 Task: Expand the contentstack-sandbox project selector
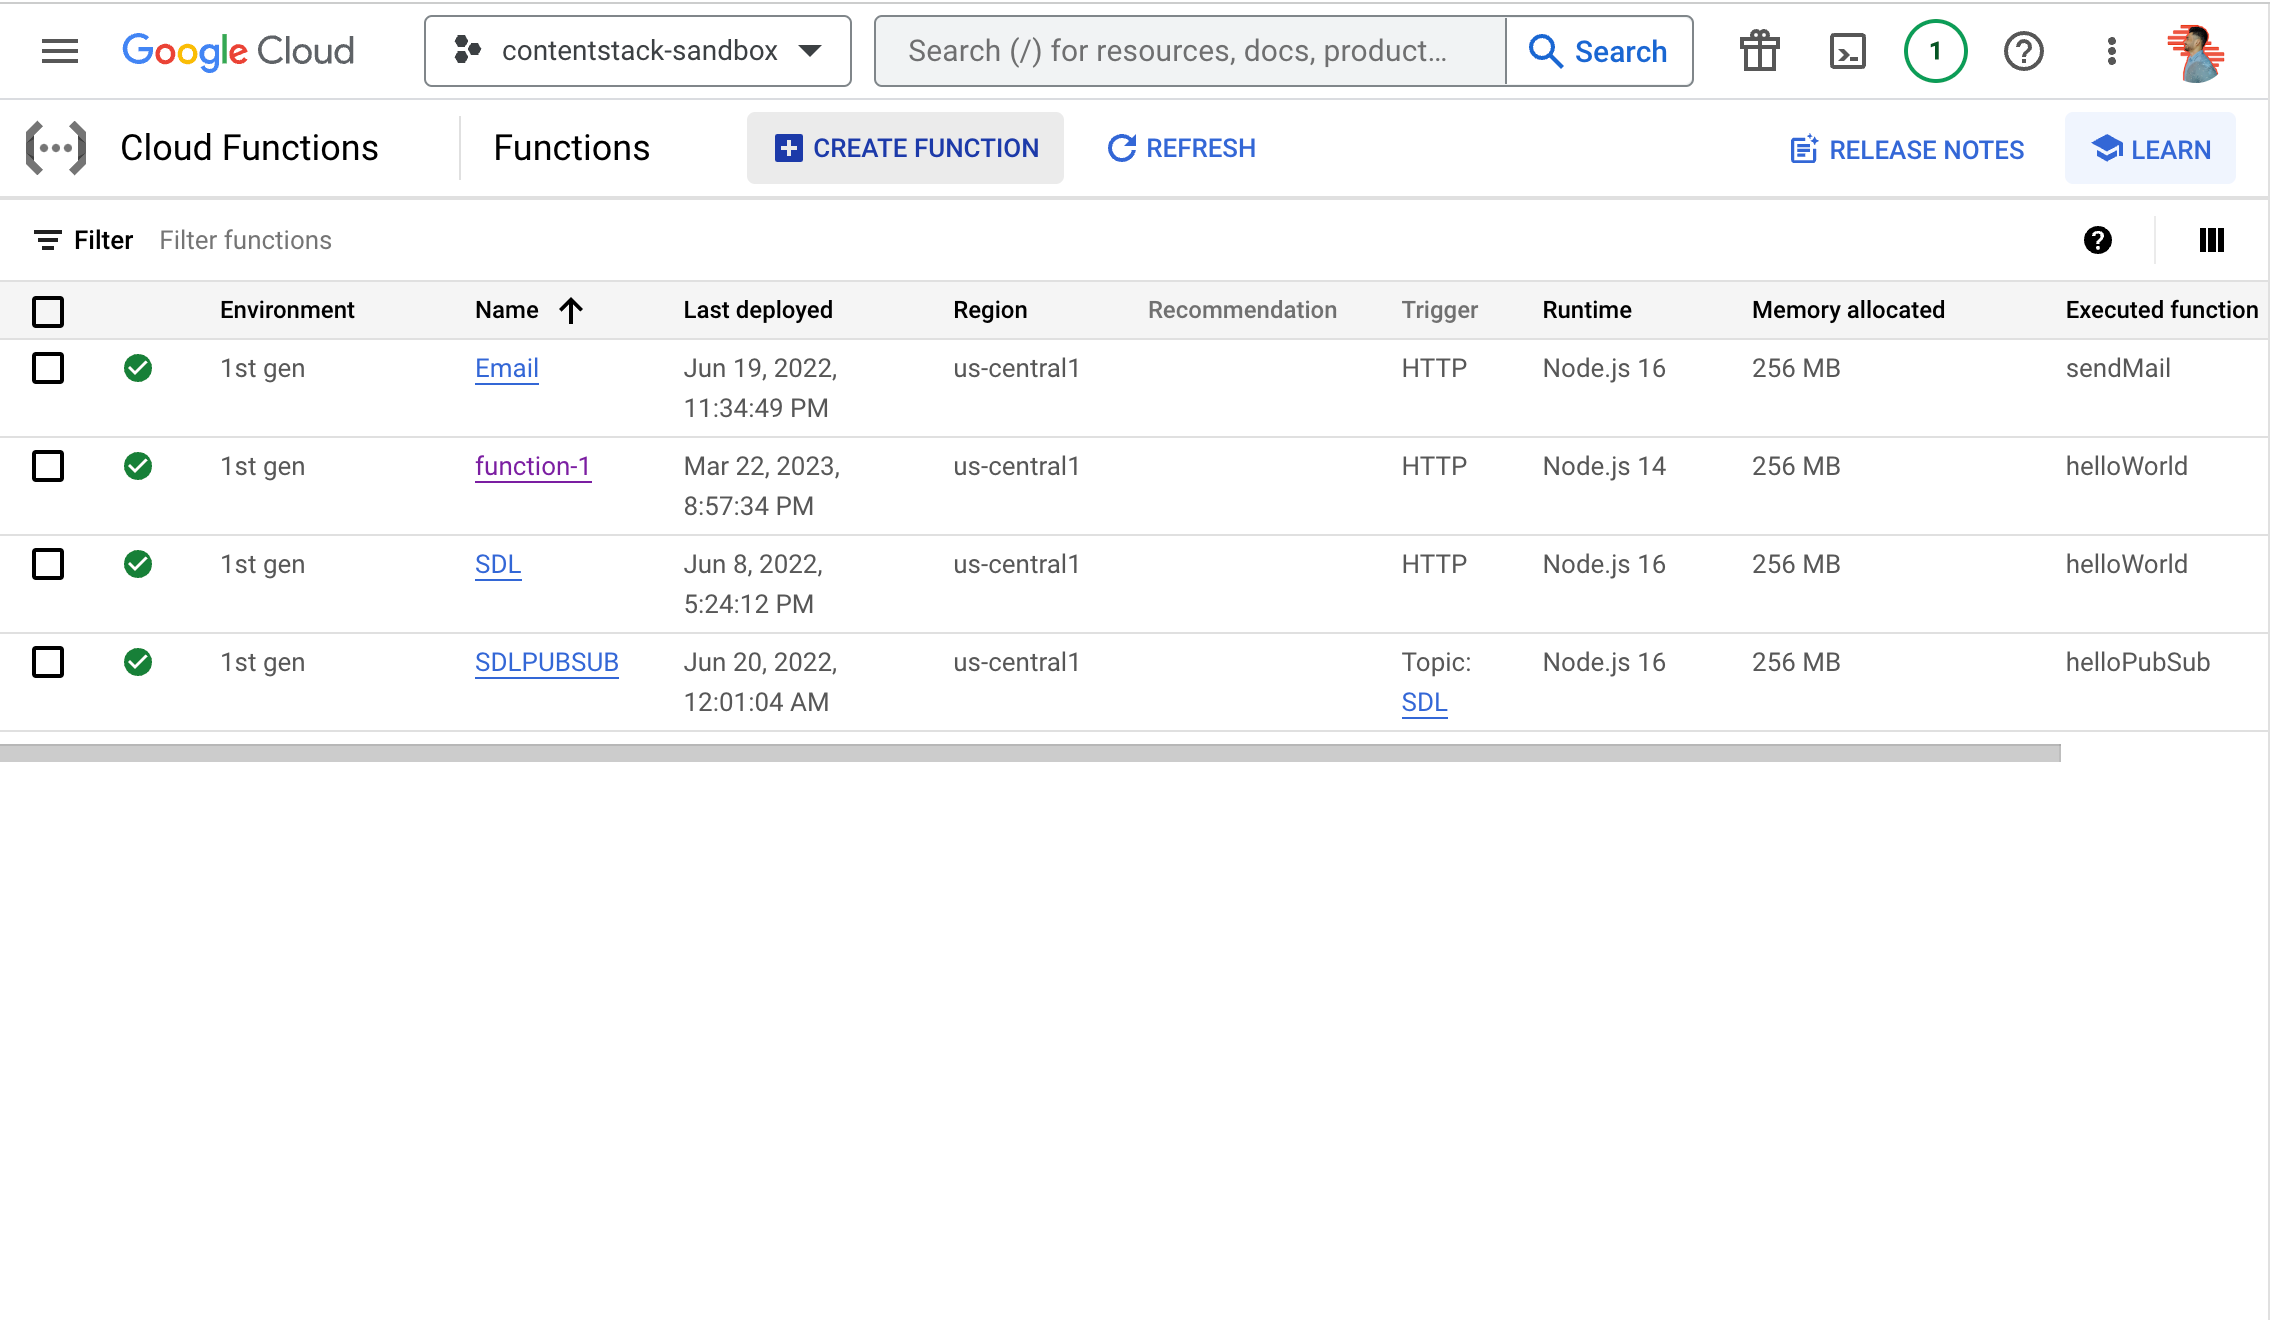[x=637, y=51]
